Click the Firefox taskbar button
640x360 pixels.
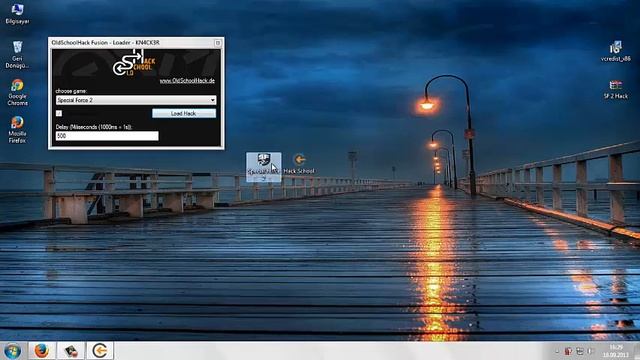pos(42,351)
